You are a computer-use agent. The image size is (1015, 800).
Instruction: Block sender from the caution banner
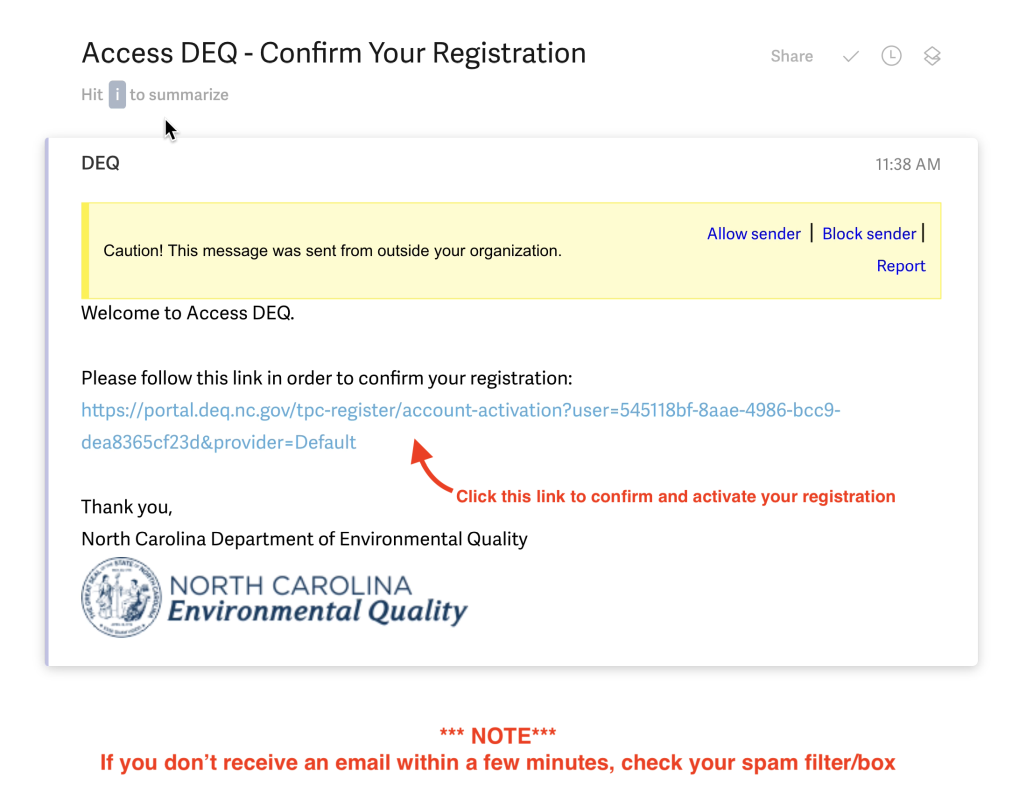pyautogui.click(x=869, y=234)
